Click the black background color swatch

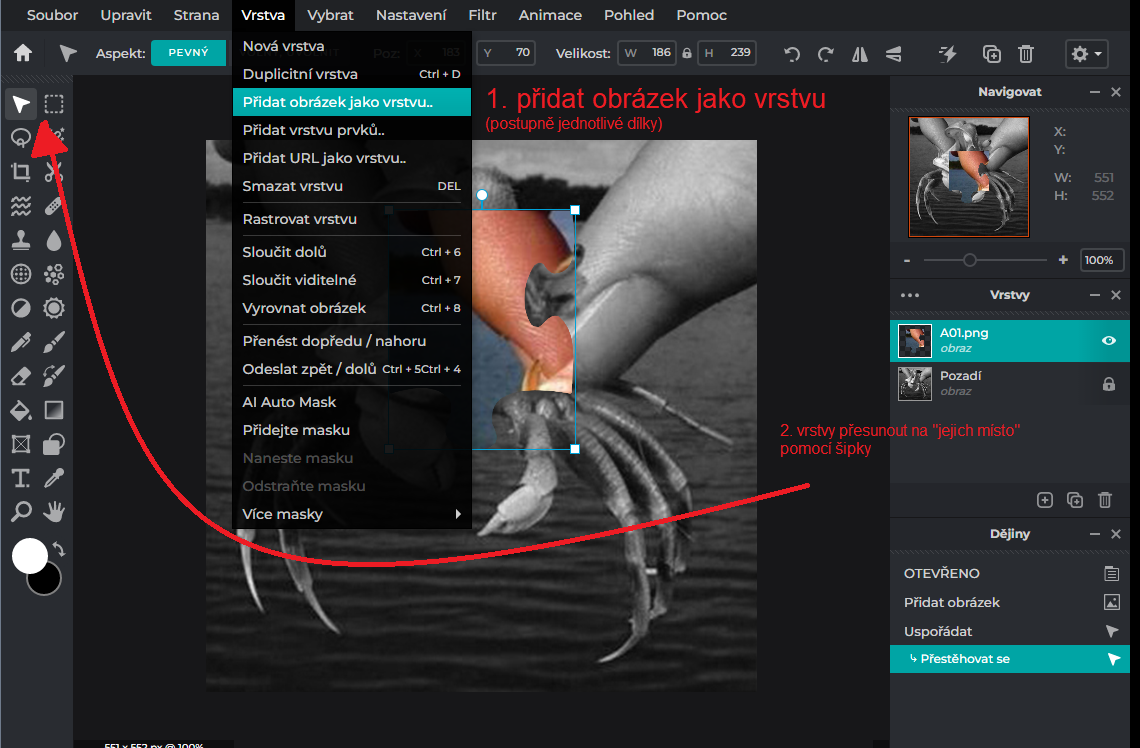[48, 583]
